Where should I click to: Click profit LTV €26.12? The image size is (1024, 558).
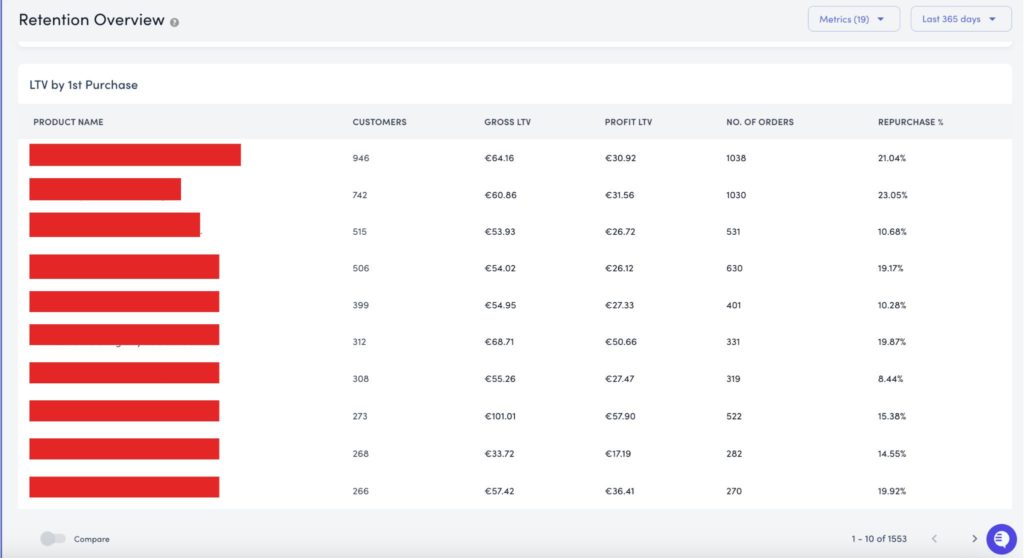[x=618, y=268]
